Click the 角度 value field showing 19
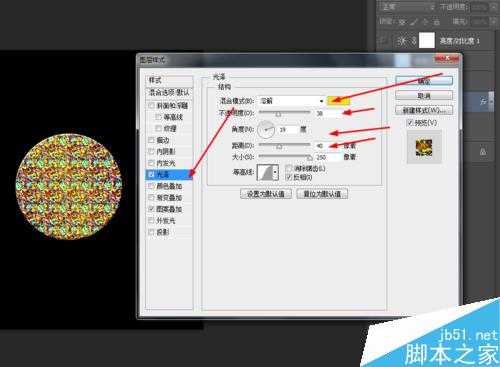 (287, 130)
